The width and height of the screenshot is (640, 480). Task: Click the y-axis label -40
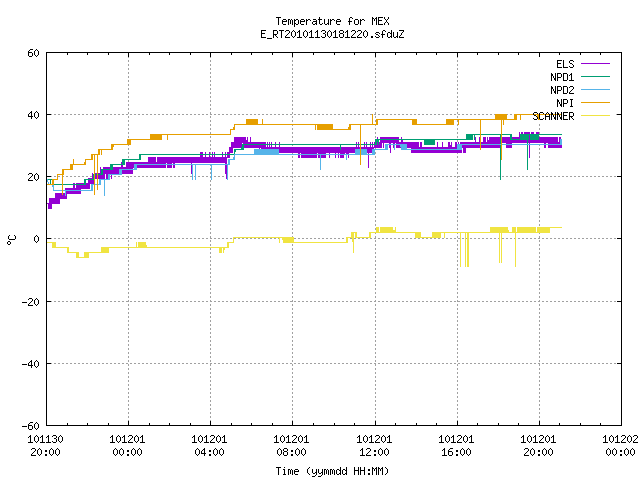31,364
